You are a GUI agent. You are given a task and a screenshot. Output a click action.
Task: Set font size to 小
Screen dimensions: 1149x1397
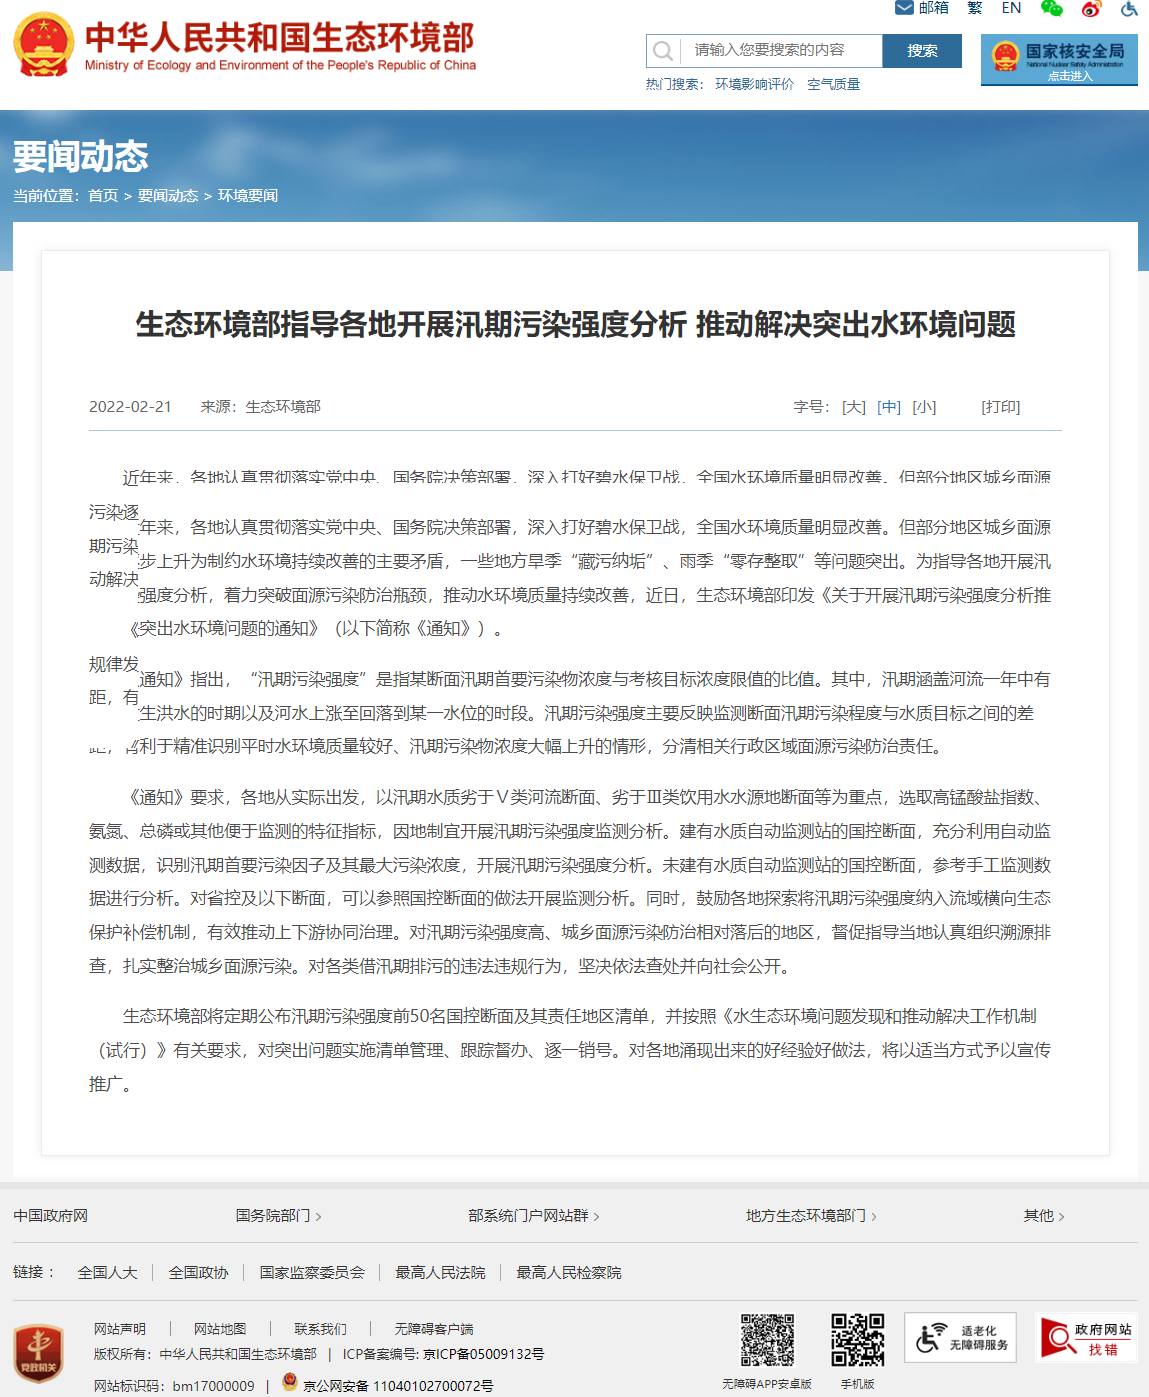924,407
